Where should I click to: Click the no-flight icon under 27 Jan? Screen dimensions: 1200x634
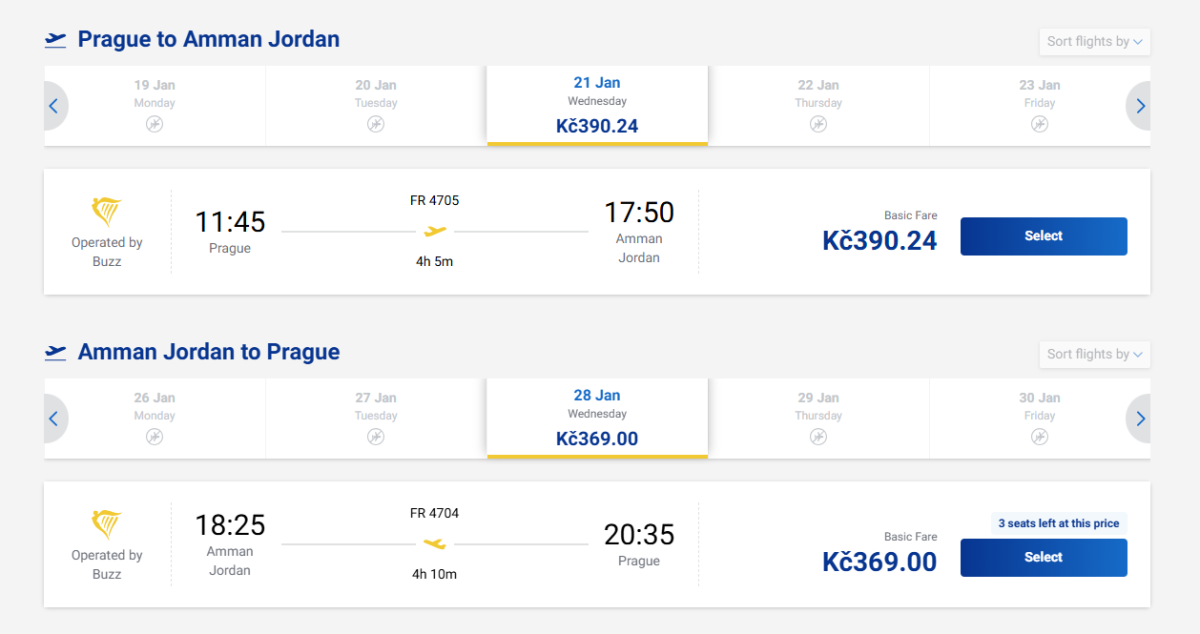click(x=375, y=437)
